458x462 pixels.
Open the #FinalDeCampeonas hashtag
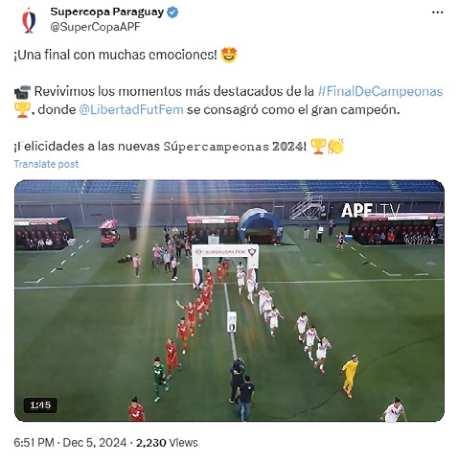[x=380, y=91]
